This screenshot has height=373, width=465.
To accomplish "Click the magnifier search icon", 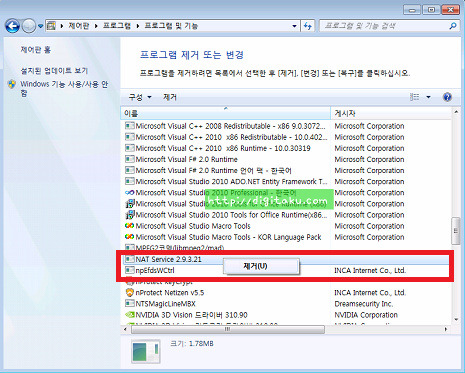I will tap(453, 26).
